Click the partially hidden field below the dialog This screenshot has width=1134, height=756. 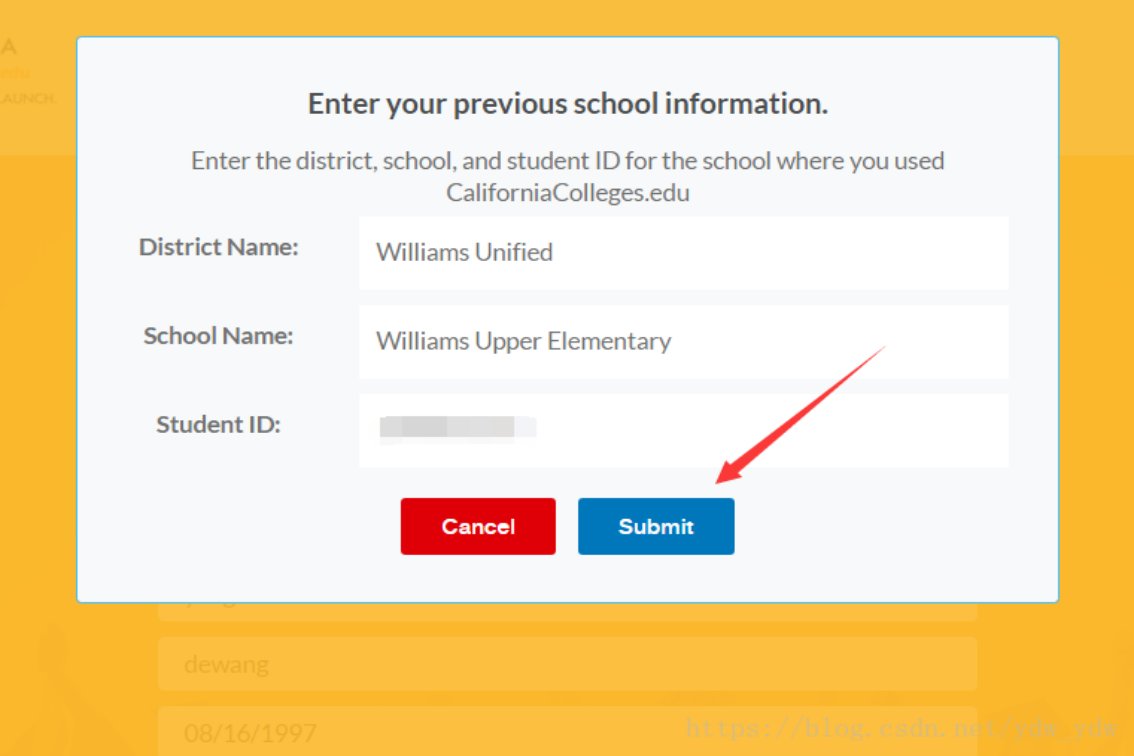(x=567, y=609)
